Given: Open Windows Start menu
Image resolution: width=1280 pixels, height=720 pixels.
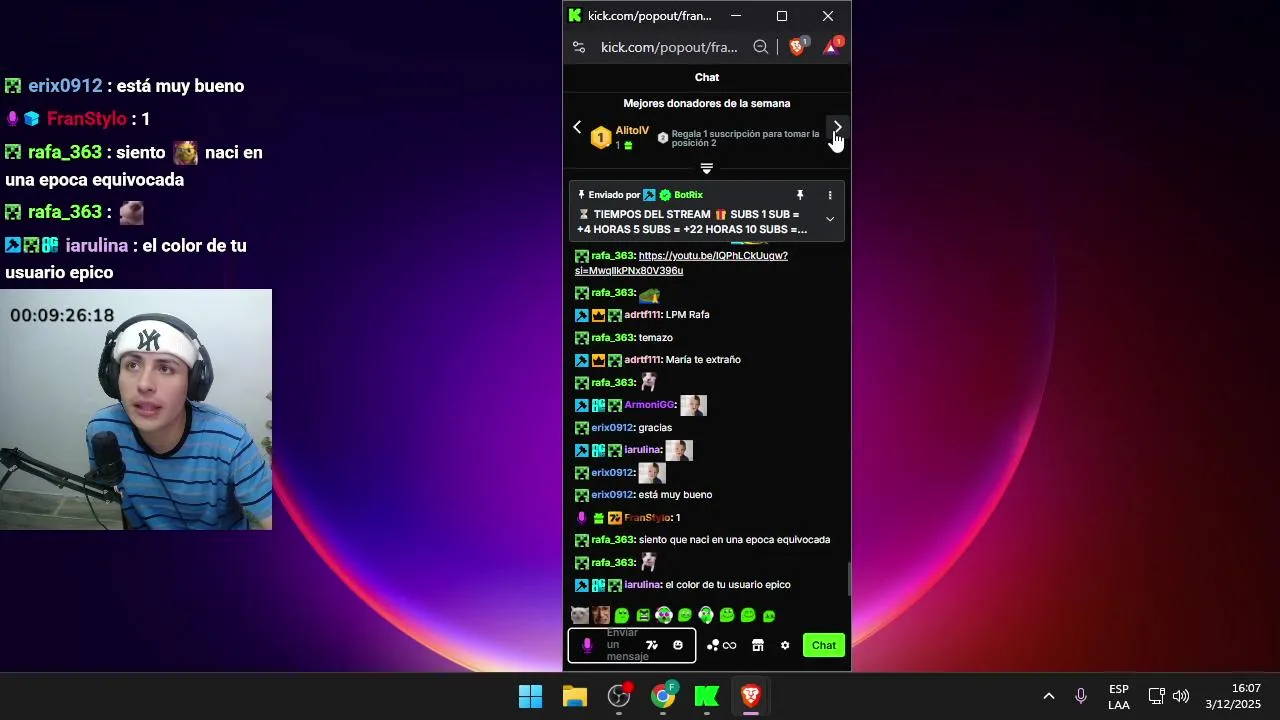Looking at the screenshot, I should 530,696.
